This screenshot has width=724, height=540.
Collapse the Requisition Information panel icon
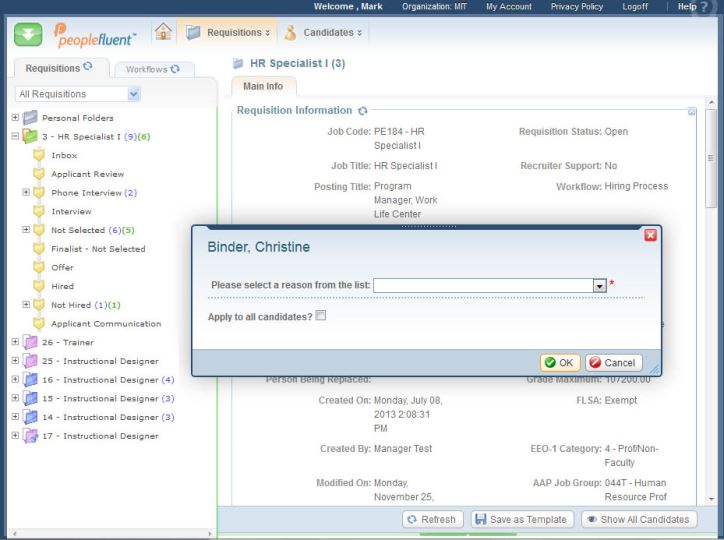click(x=692, y=111)
